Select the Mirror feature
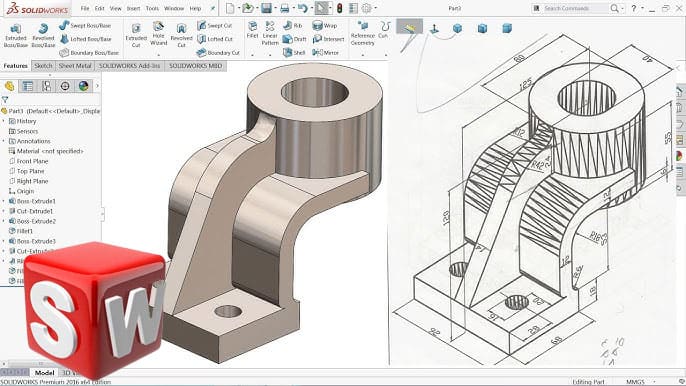Image resolution: width=686 pixels, height=386 pixels. (326, 53)
